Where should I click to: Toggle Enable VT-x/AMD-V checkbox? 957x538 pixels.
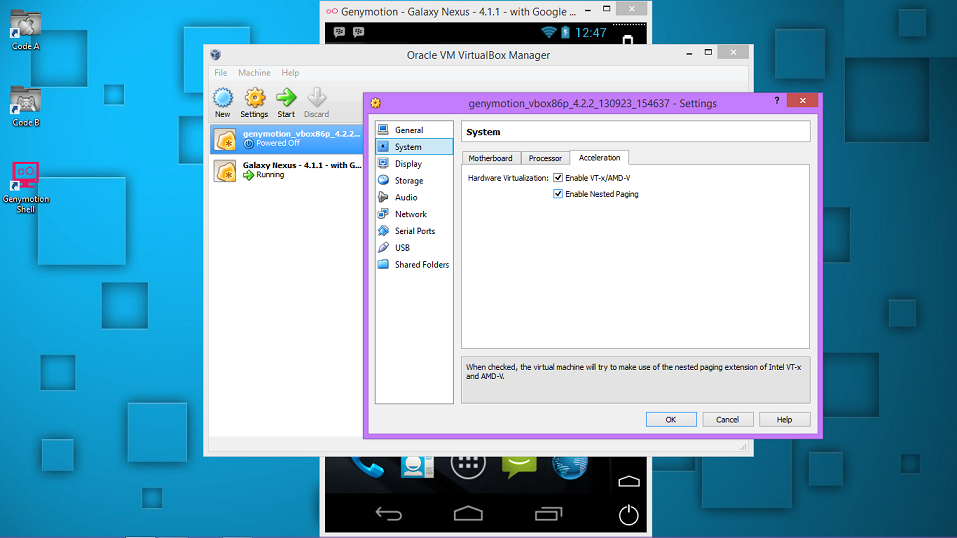point(558,178)
